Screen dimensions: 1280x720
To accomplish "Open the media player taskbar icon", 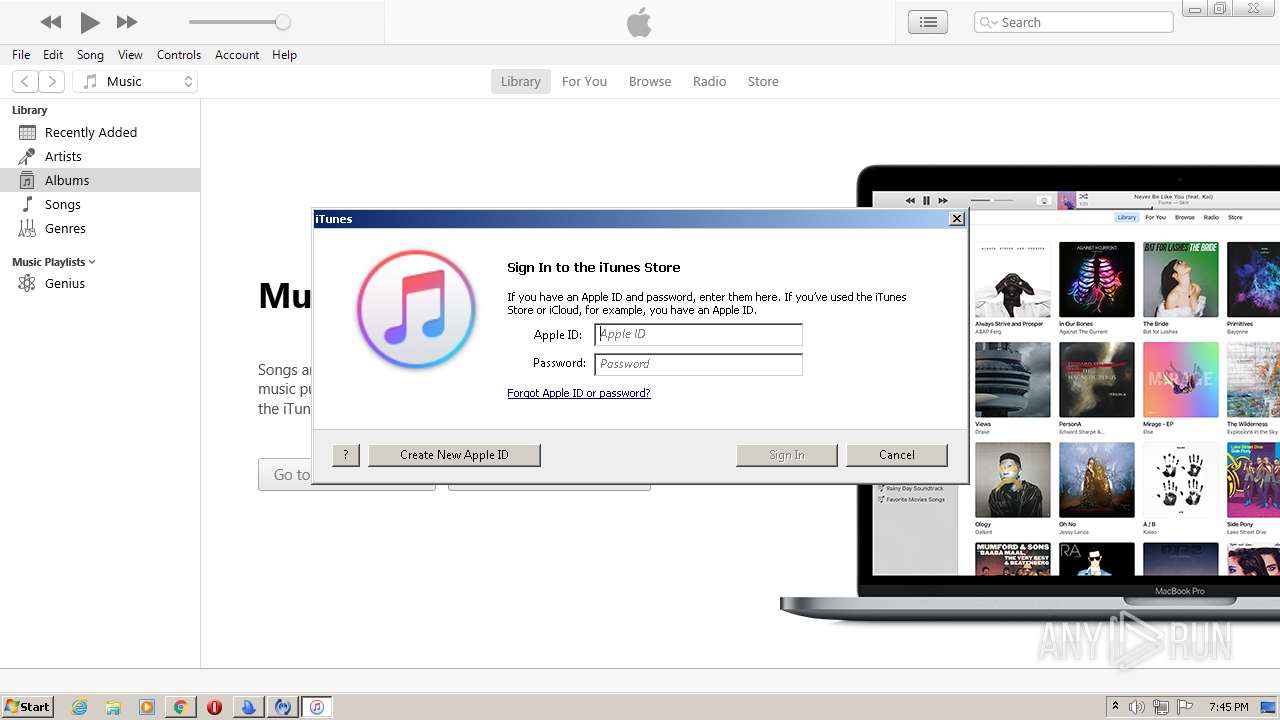I will tap(147, 707).
